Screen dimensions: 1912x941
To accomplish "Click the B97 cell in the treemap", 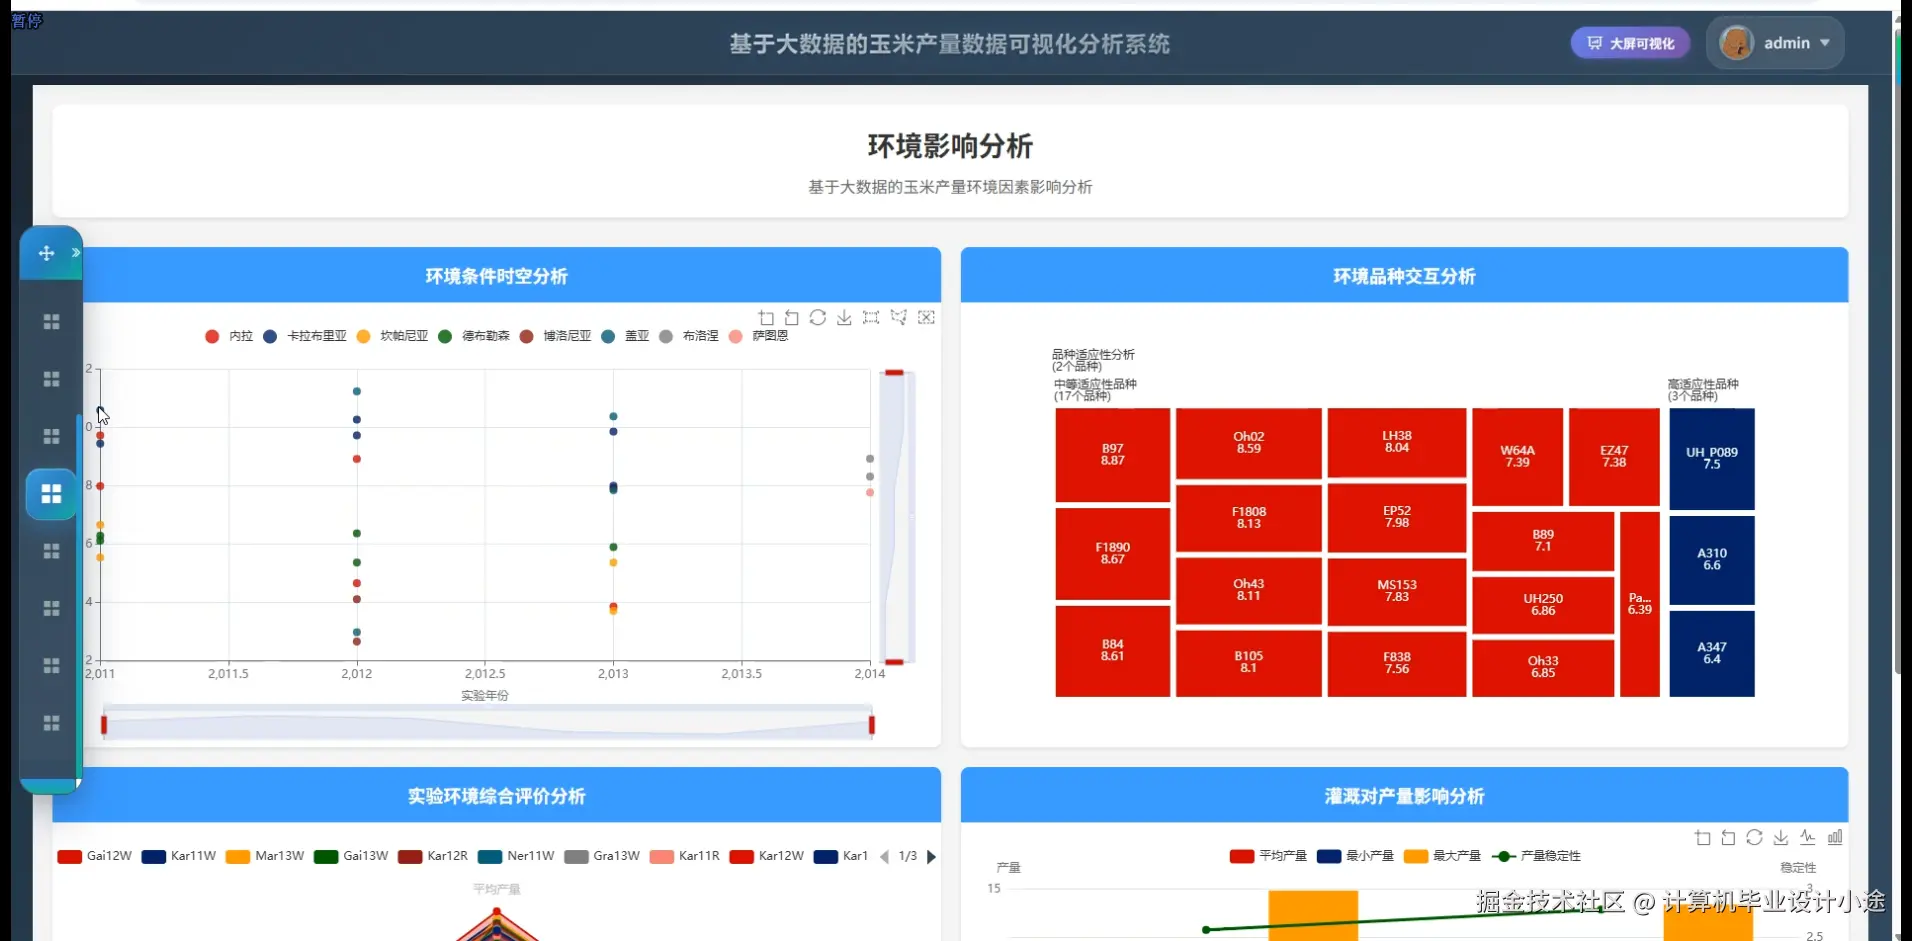I will 1111,455.
